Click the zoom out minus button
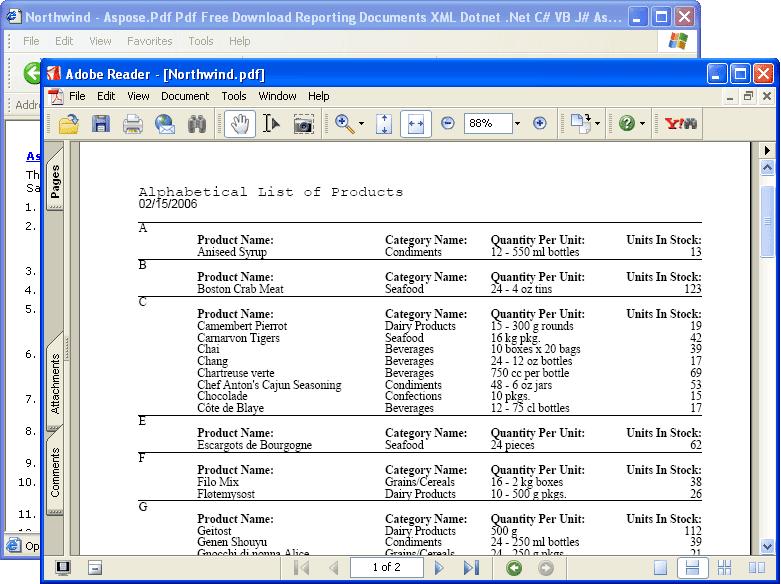The height and width of the screenshot is (584, 781). pos(448,123)
